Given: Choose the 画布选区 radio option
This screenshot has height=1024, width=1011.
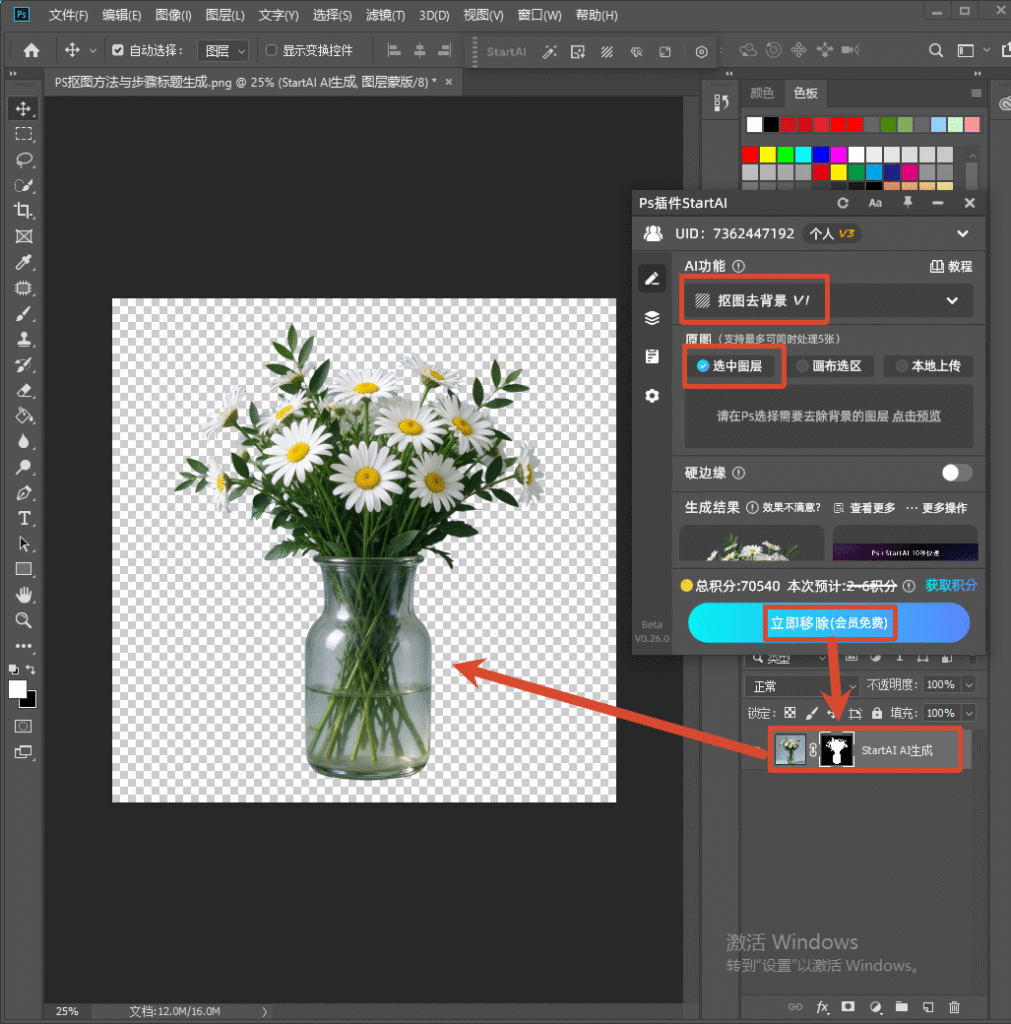Looking at the screenshot, I should [829, 366].
